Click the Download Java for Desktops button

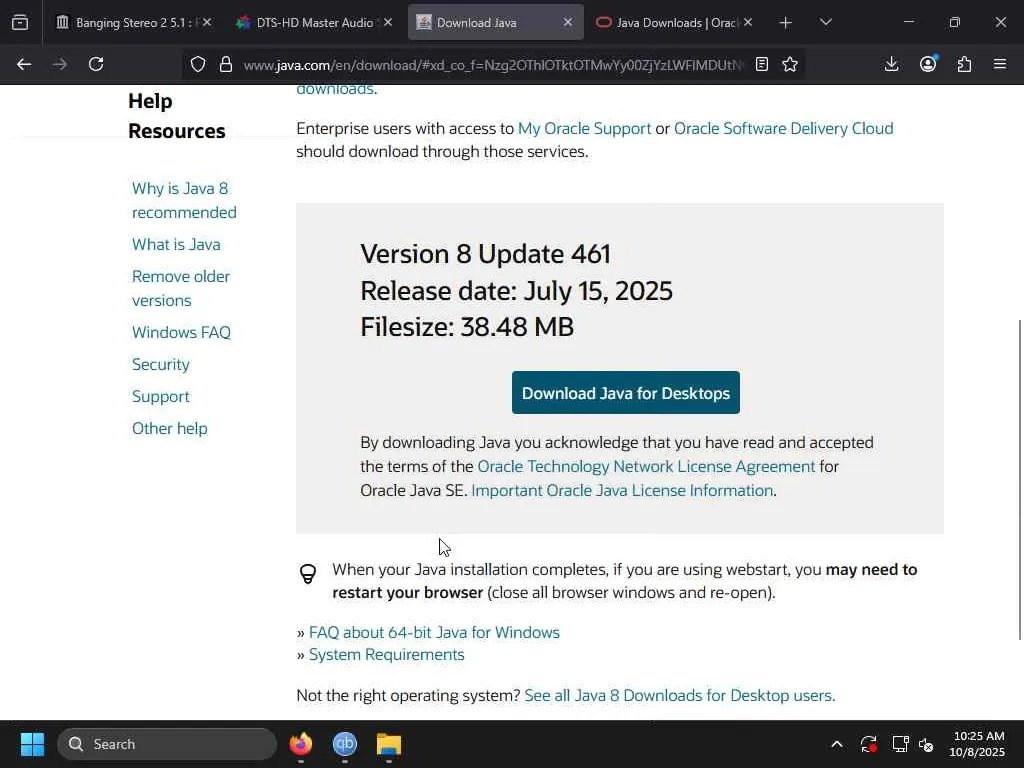tap(626, 393)
